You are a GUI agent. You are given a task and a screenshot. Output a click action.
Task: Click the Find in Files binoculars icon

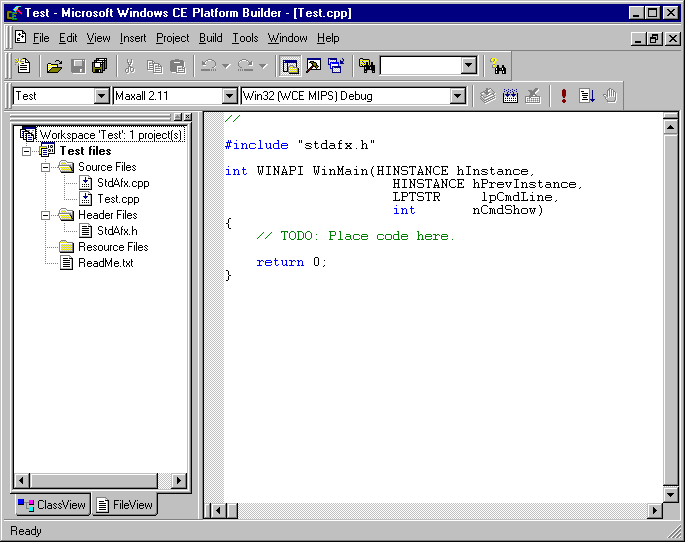(x=367, y=66)
